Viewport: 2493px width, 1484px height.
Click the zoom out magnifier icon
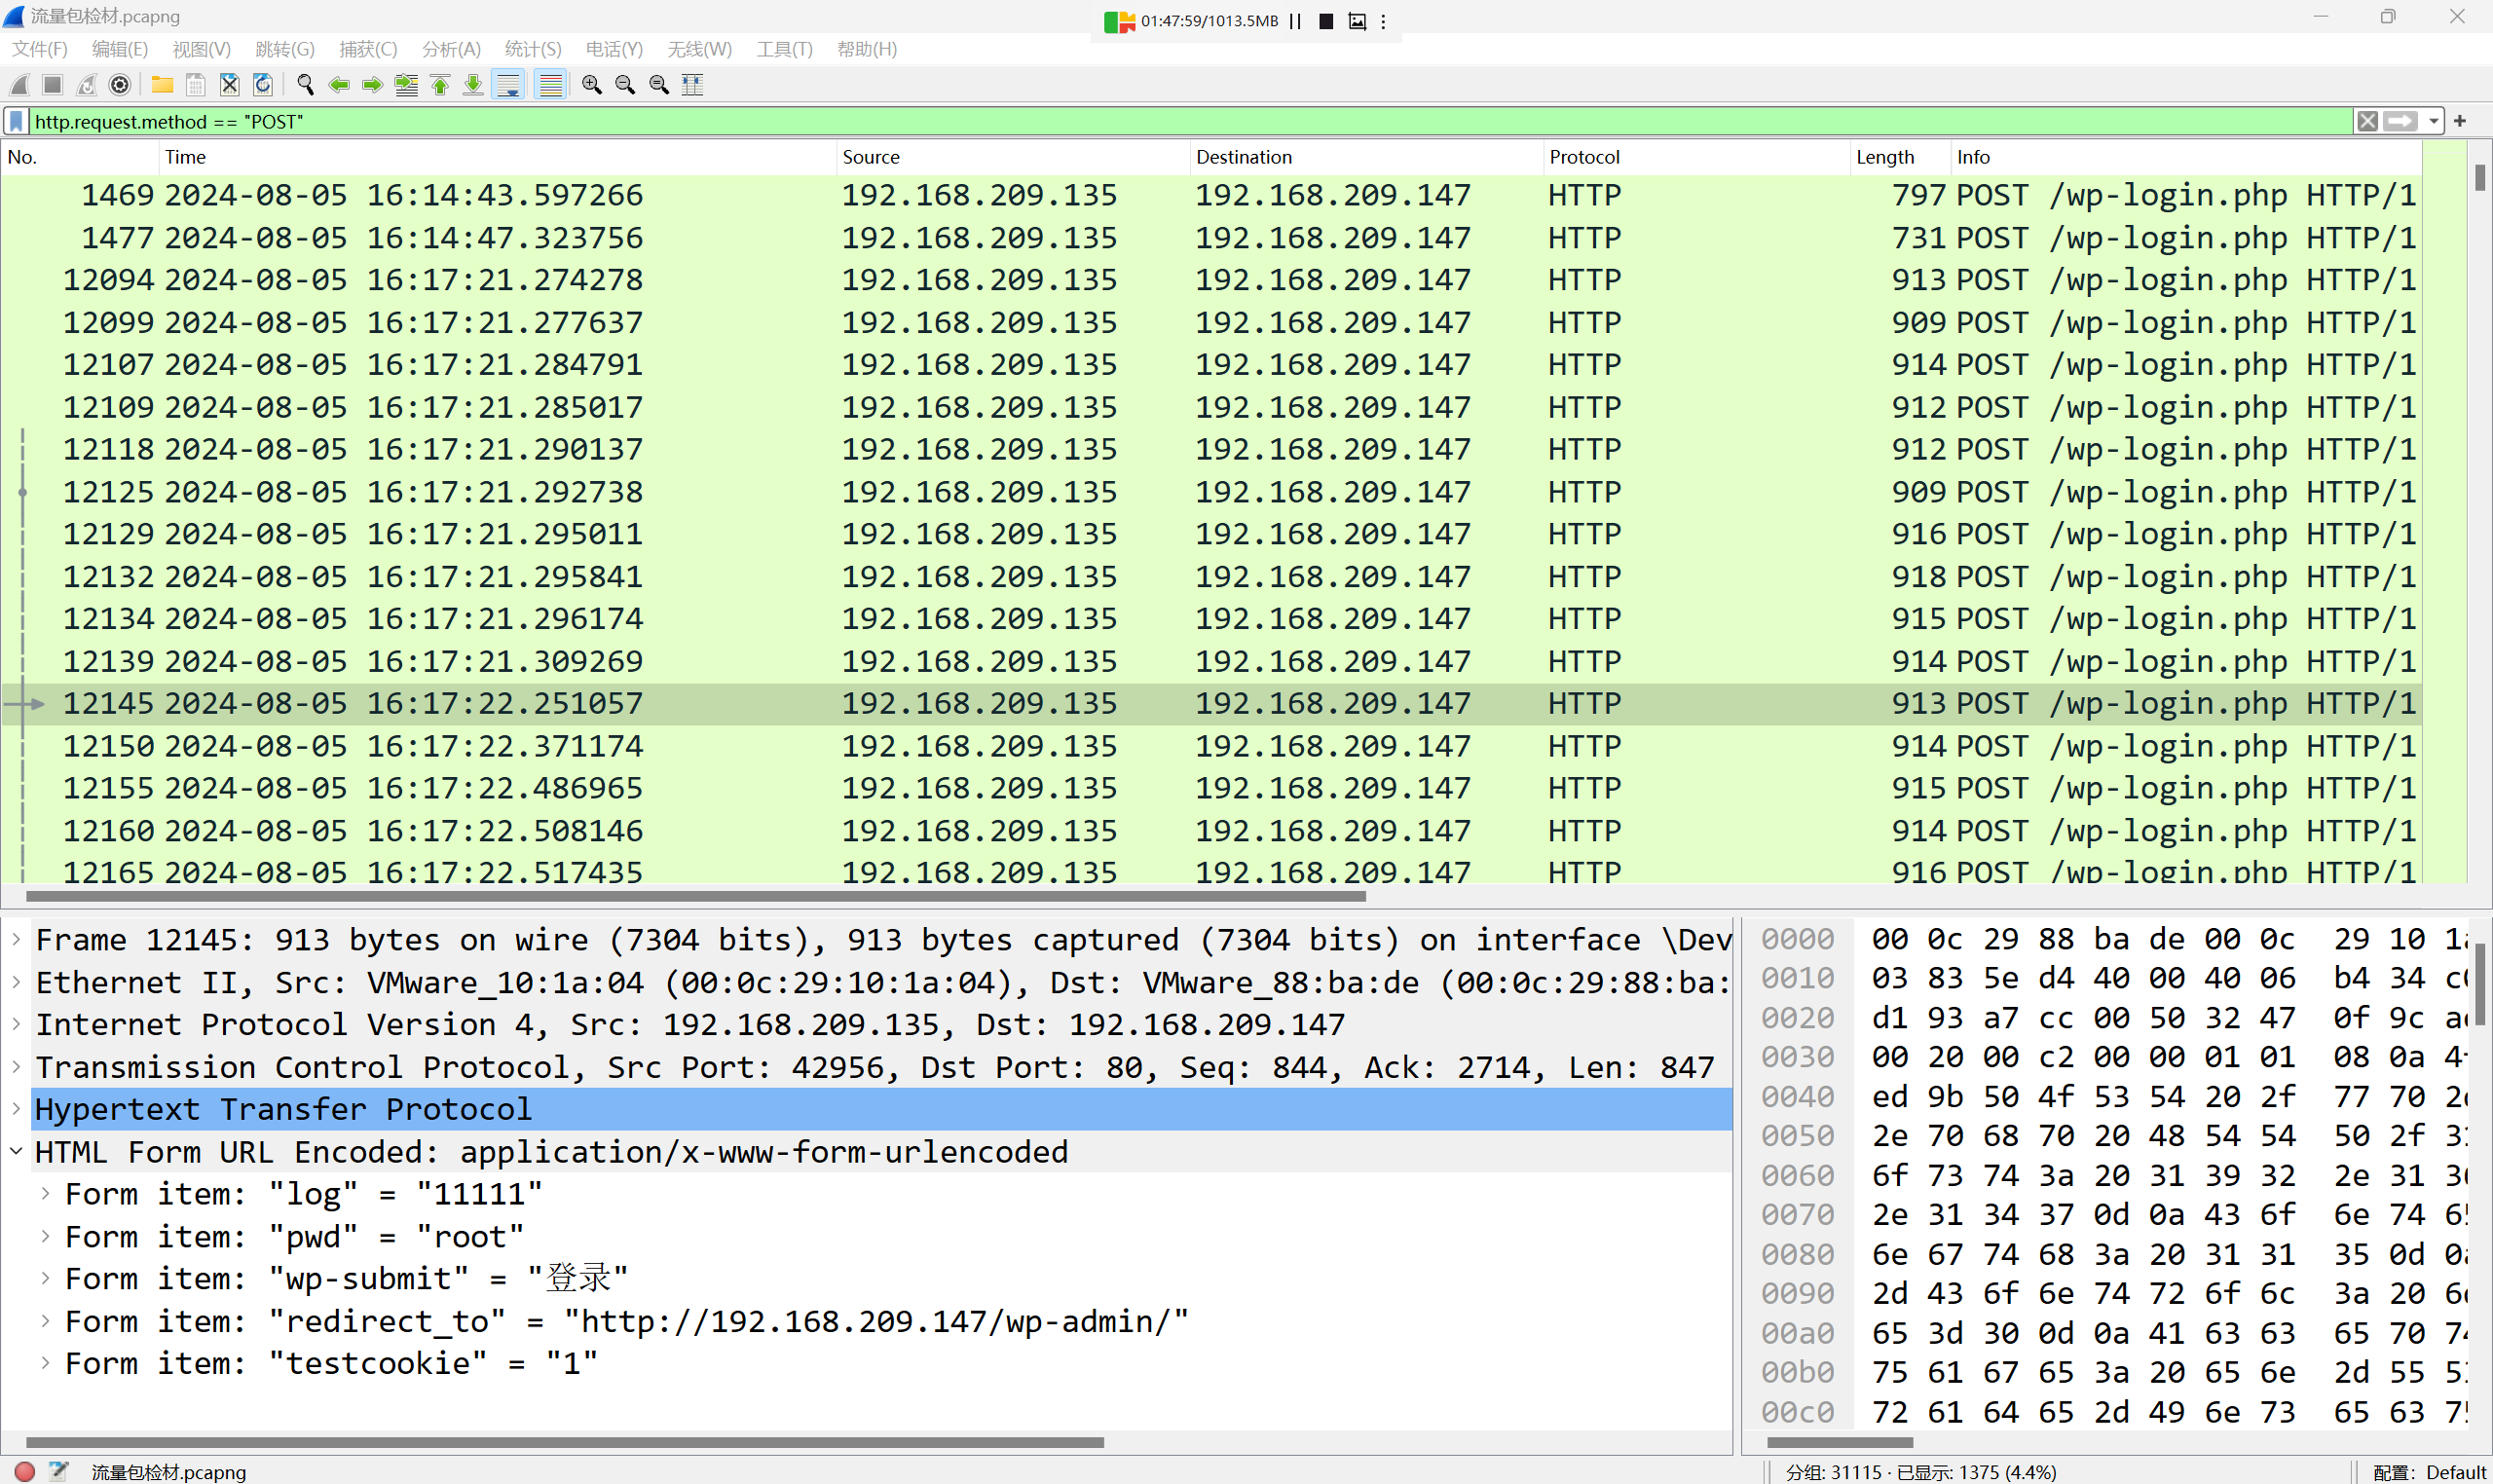coord(625,85)
